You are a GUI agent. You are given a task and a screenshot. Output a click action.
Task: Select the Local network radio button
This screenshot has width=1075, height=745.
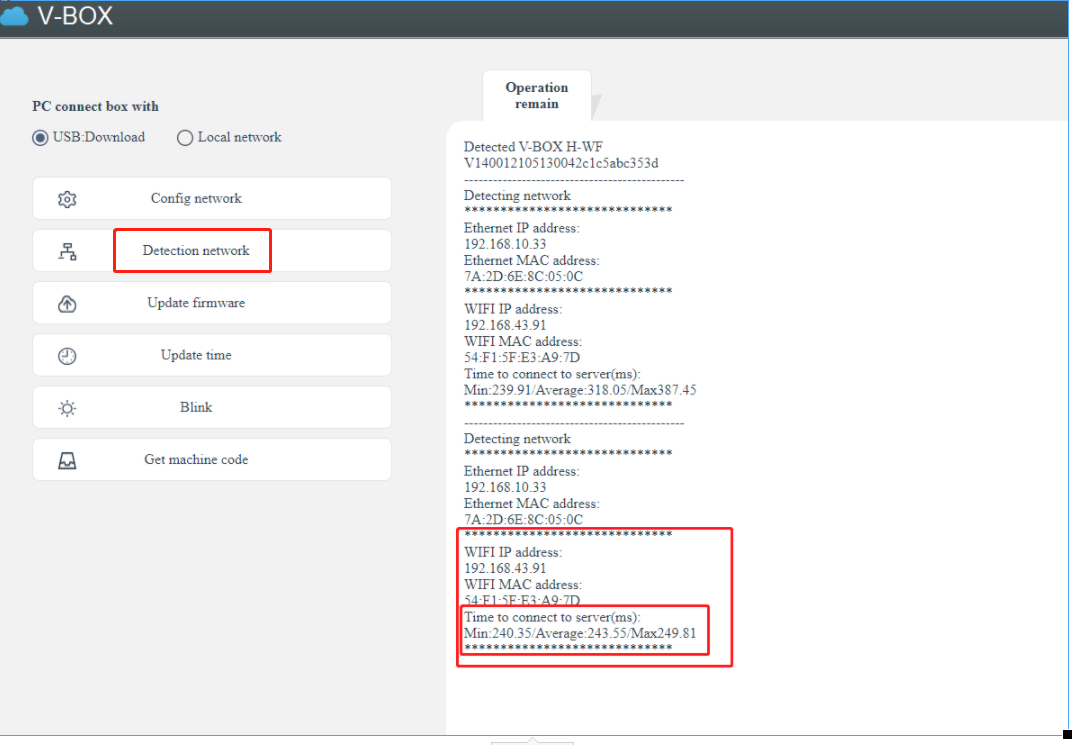(x=184, y=138)
